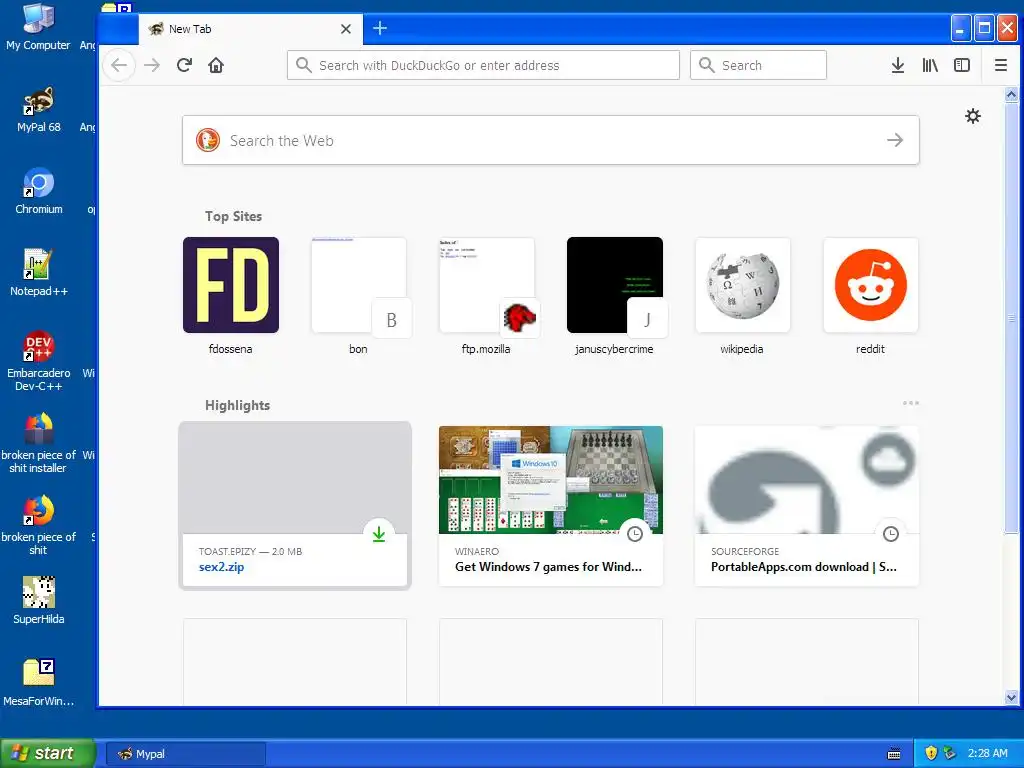Click history clock icon on SourceForge card
Image resolution: width=1024 pixels, height=768 pixels.
click(891, 534)
